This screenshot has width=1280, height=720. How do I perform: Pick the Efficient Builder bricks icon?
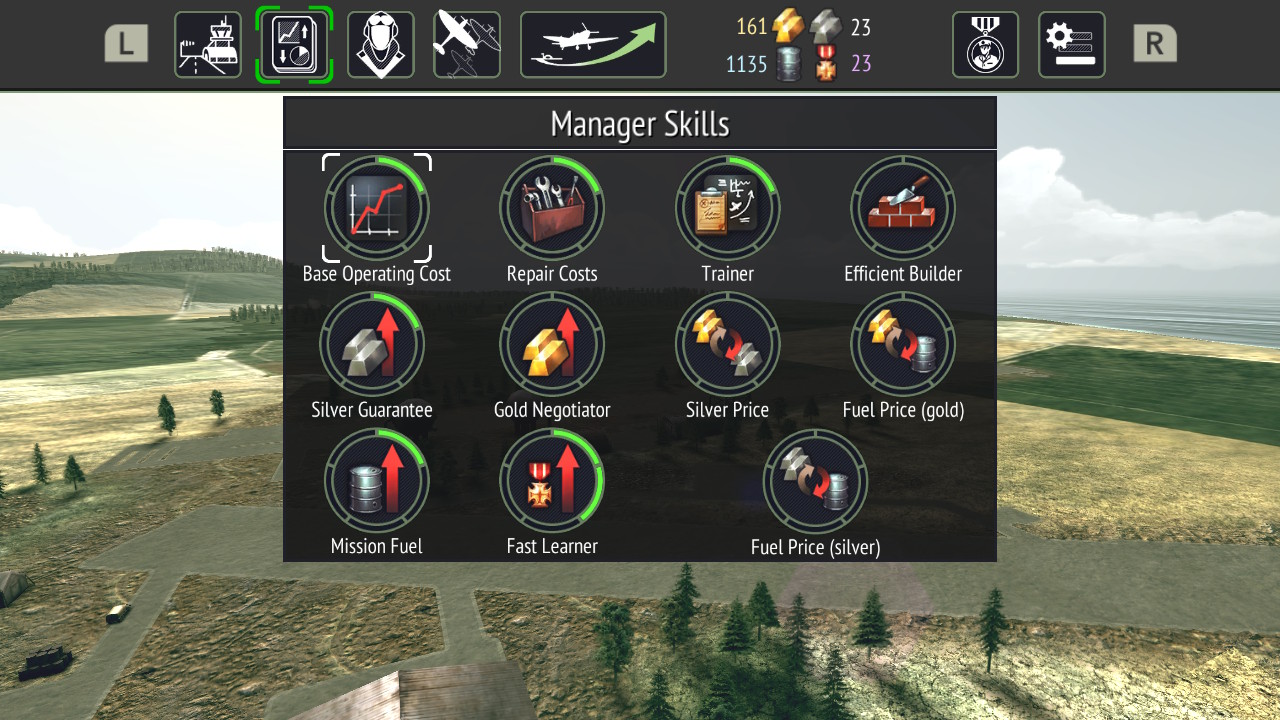(x=903, y=208)
